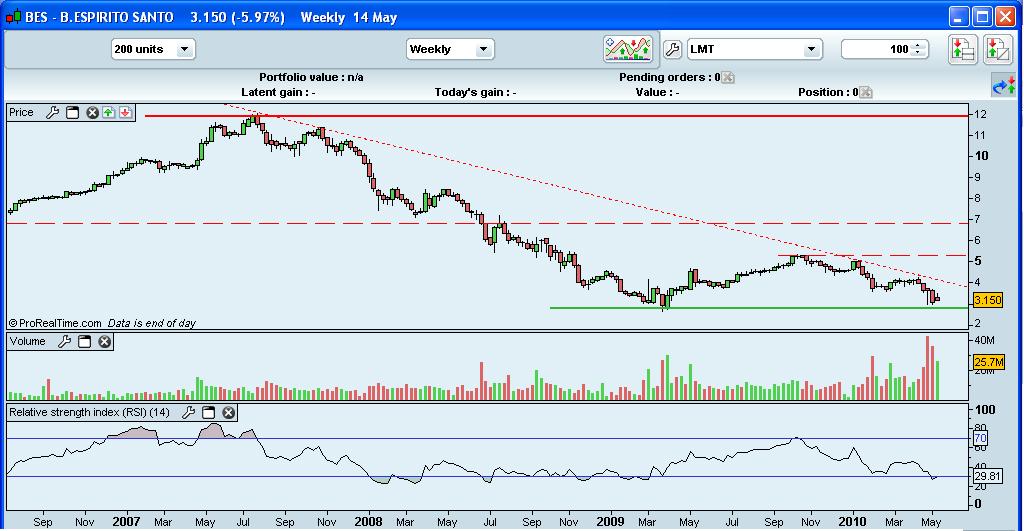Click the RSI 70 level label
1024x531 pixels.
click(980, 438)
